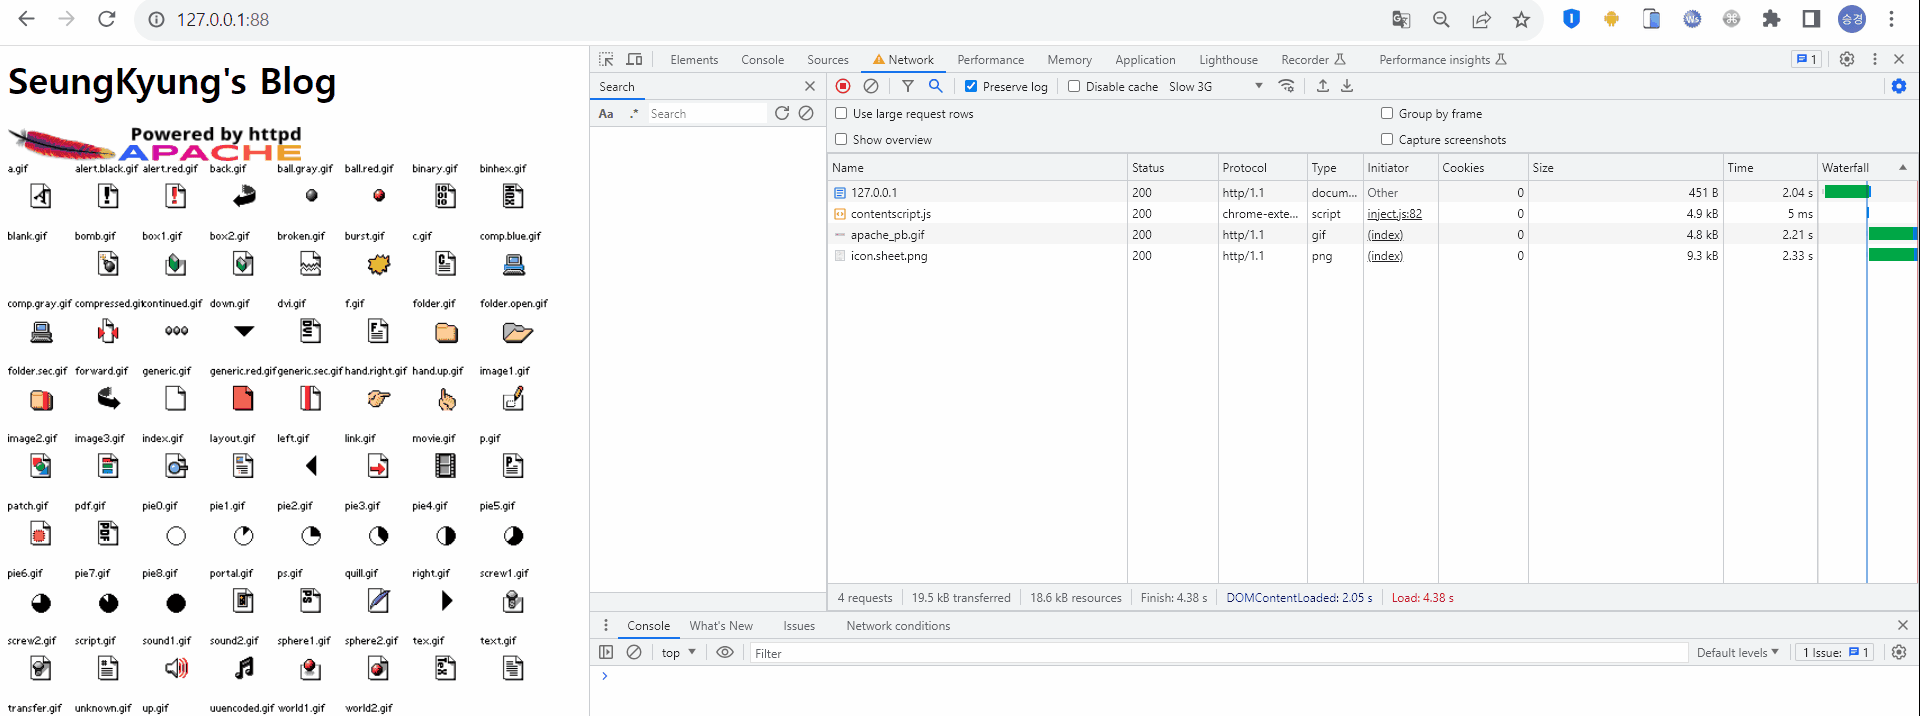Enable Group by frame checkbox

click(1387, 113)
